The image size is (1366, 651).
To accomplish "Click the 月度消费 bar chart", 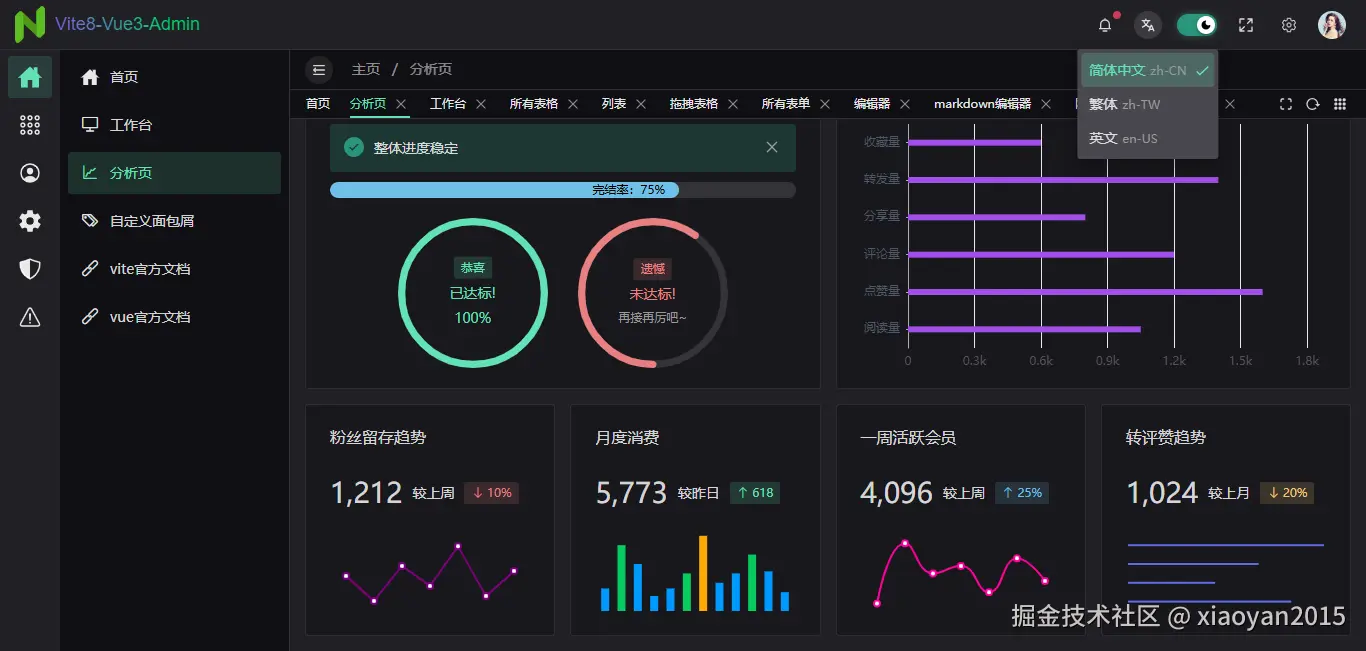I will 695,573.
